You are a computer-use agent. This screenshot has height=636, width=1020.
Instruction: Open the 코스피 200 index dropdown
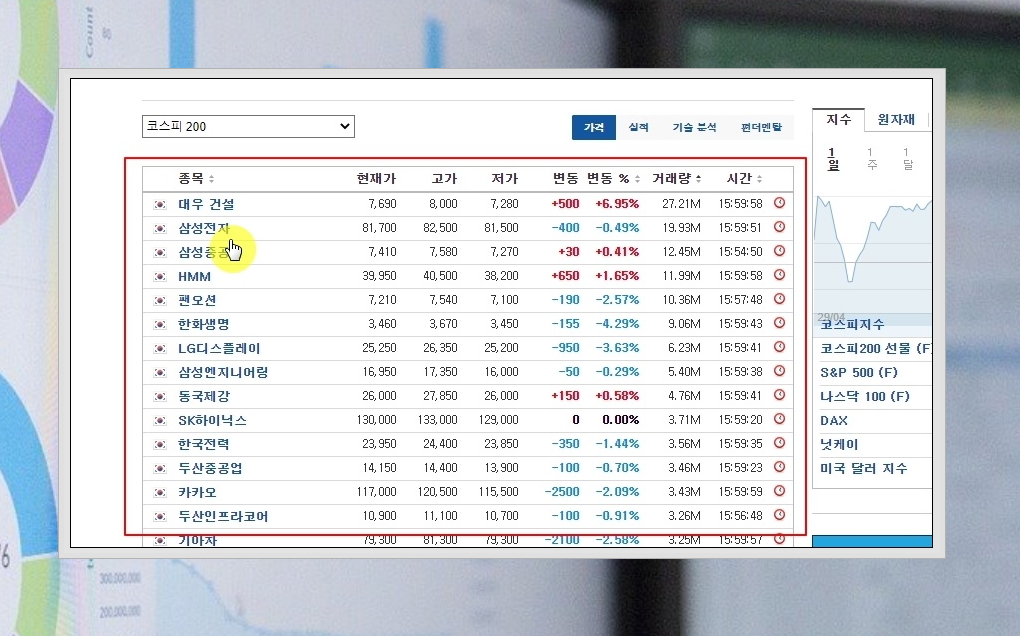coord(248,126)
